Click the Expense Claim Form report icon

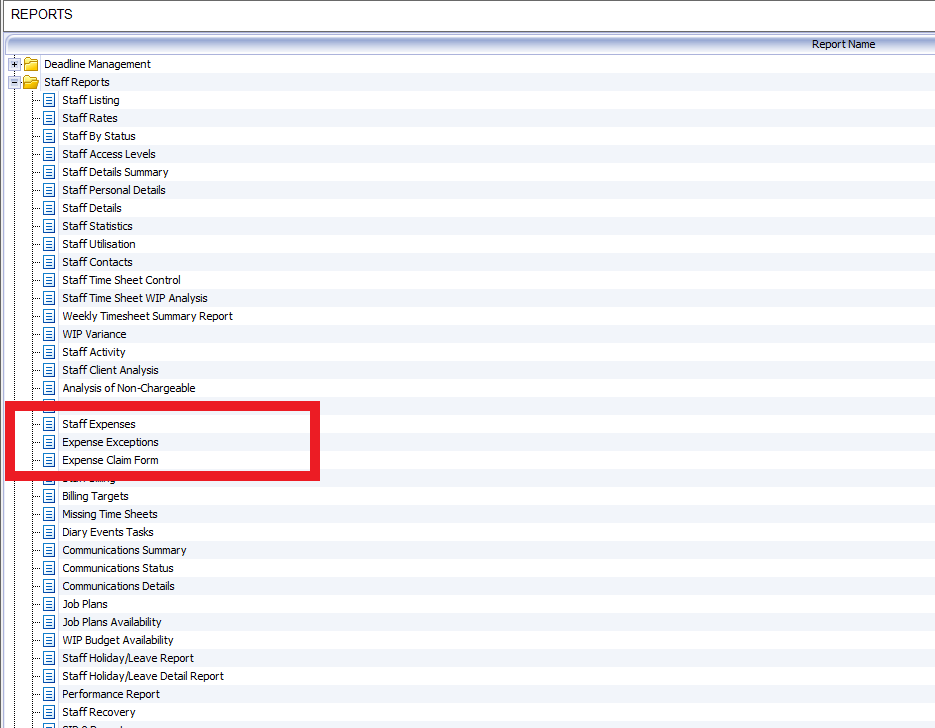click(49, 460)
